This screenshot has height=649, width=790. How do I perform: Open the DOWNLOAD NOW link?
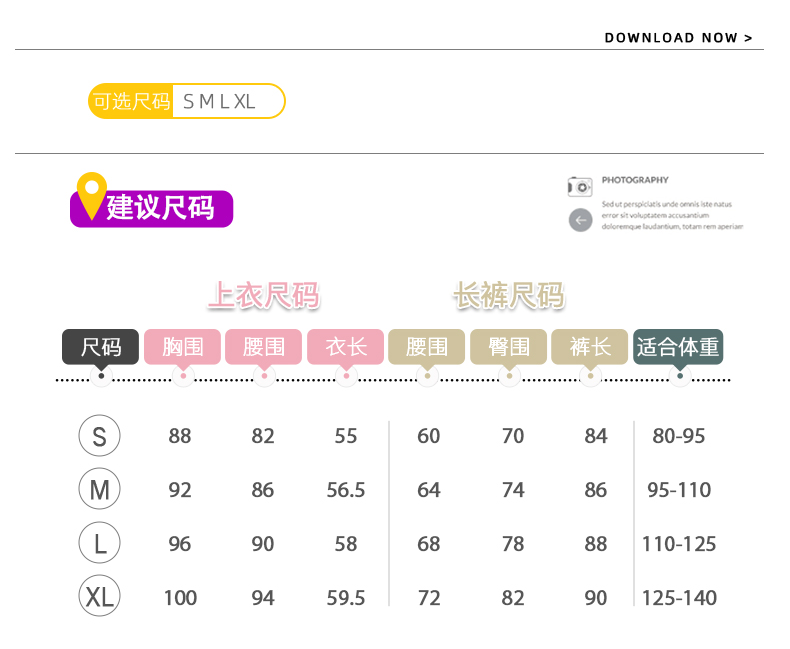click(678, 38)
